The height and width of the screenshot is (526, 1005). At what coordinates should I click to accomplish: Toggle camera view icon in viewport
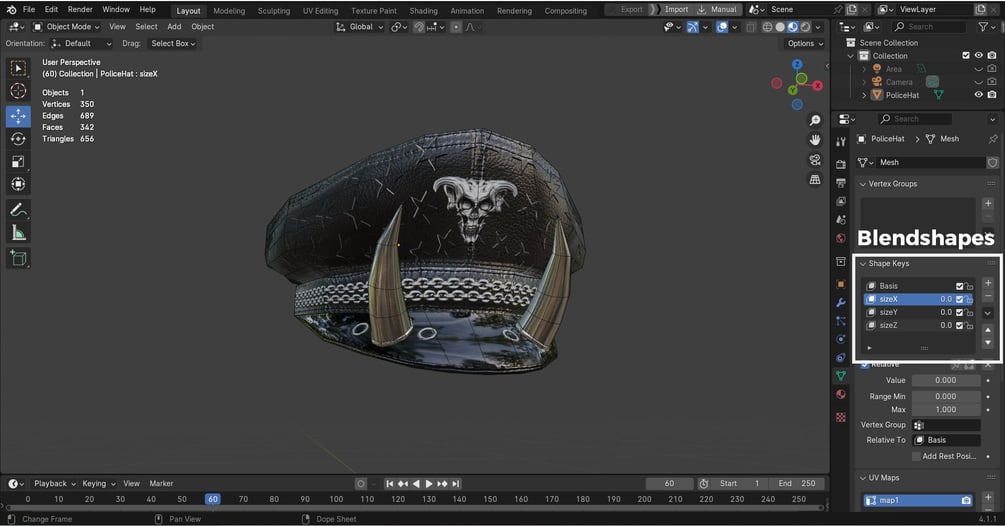click(815, 160)
